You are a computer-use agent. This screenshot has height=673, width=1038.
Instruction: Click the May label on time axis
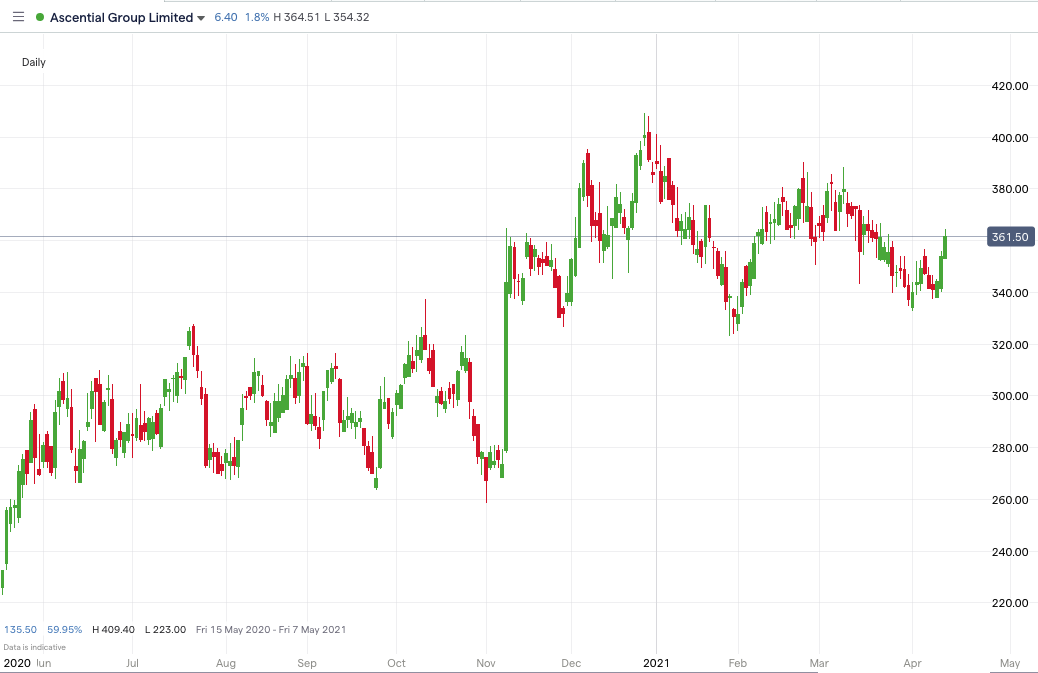point(1009,662)
